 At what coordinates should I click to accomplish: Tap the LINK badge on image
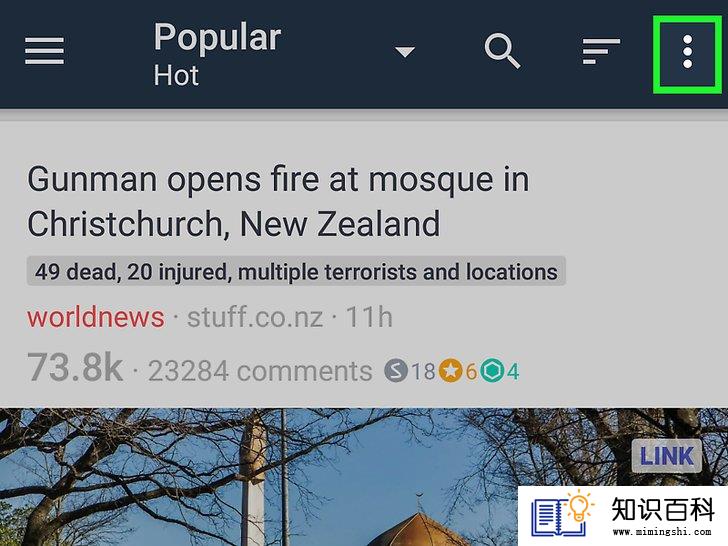[667, 455]
